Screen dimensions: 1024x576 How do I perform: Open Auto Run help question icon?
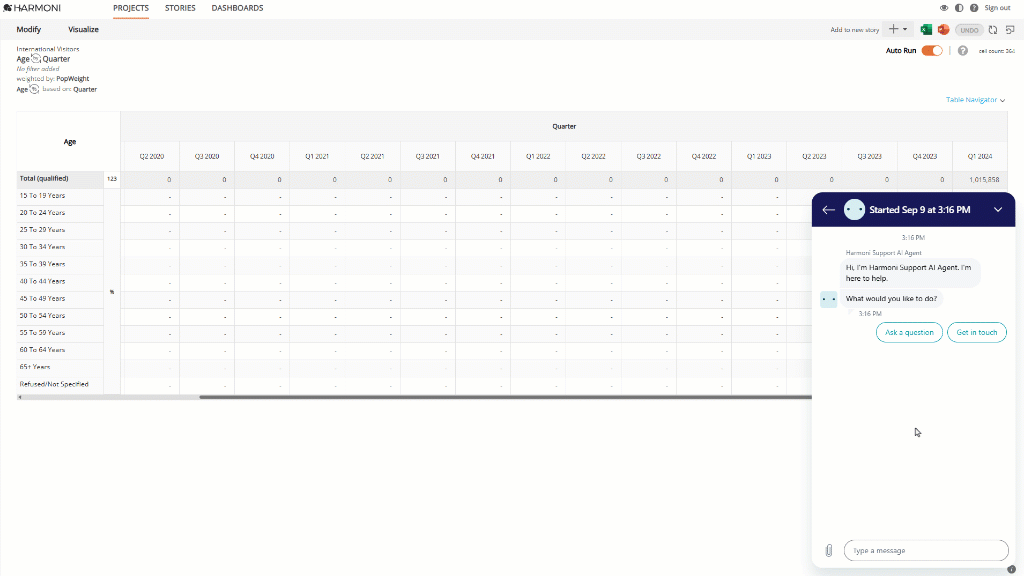coord(963,50)
